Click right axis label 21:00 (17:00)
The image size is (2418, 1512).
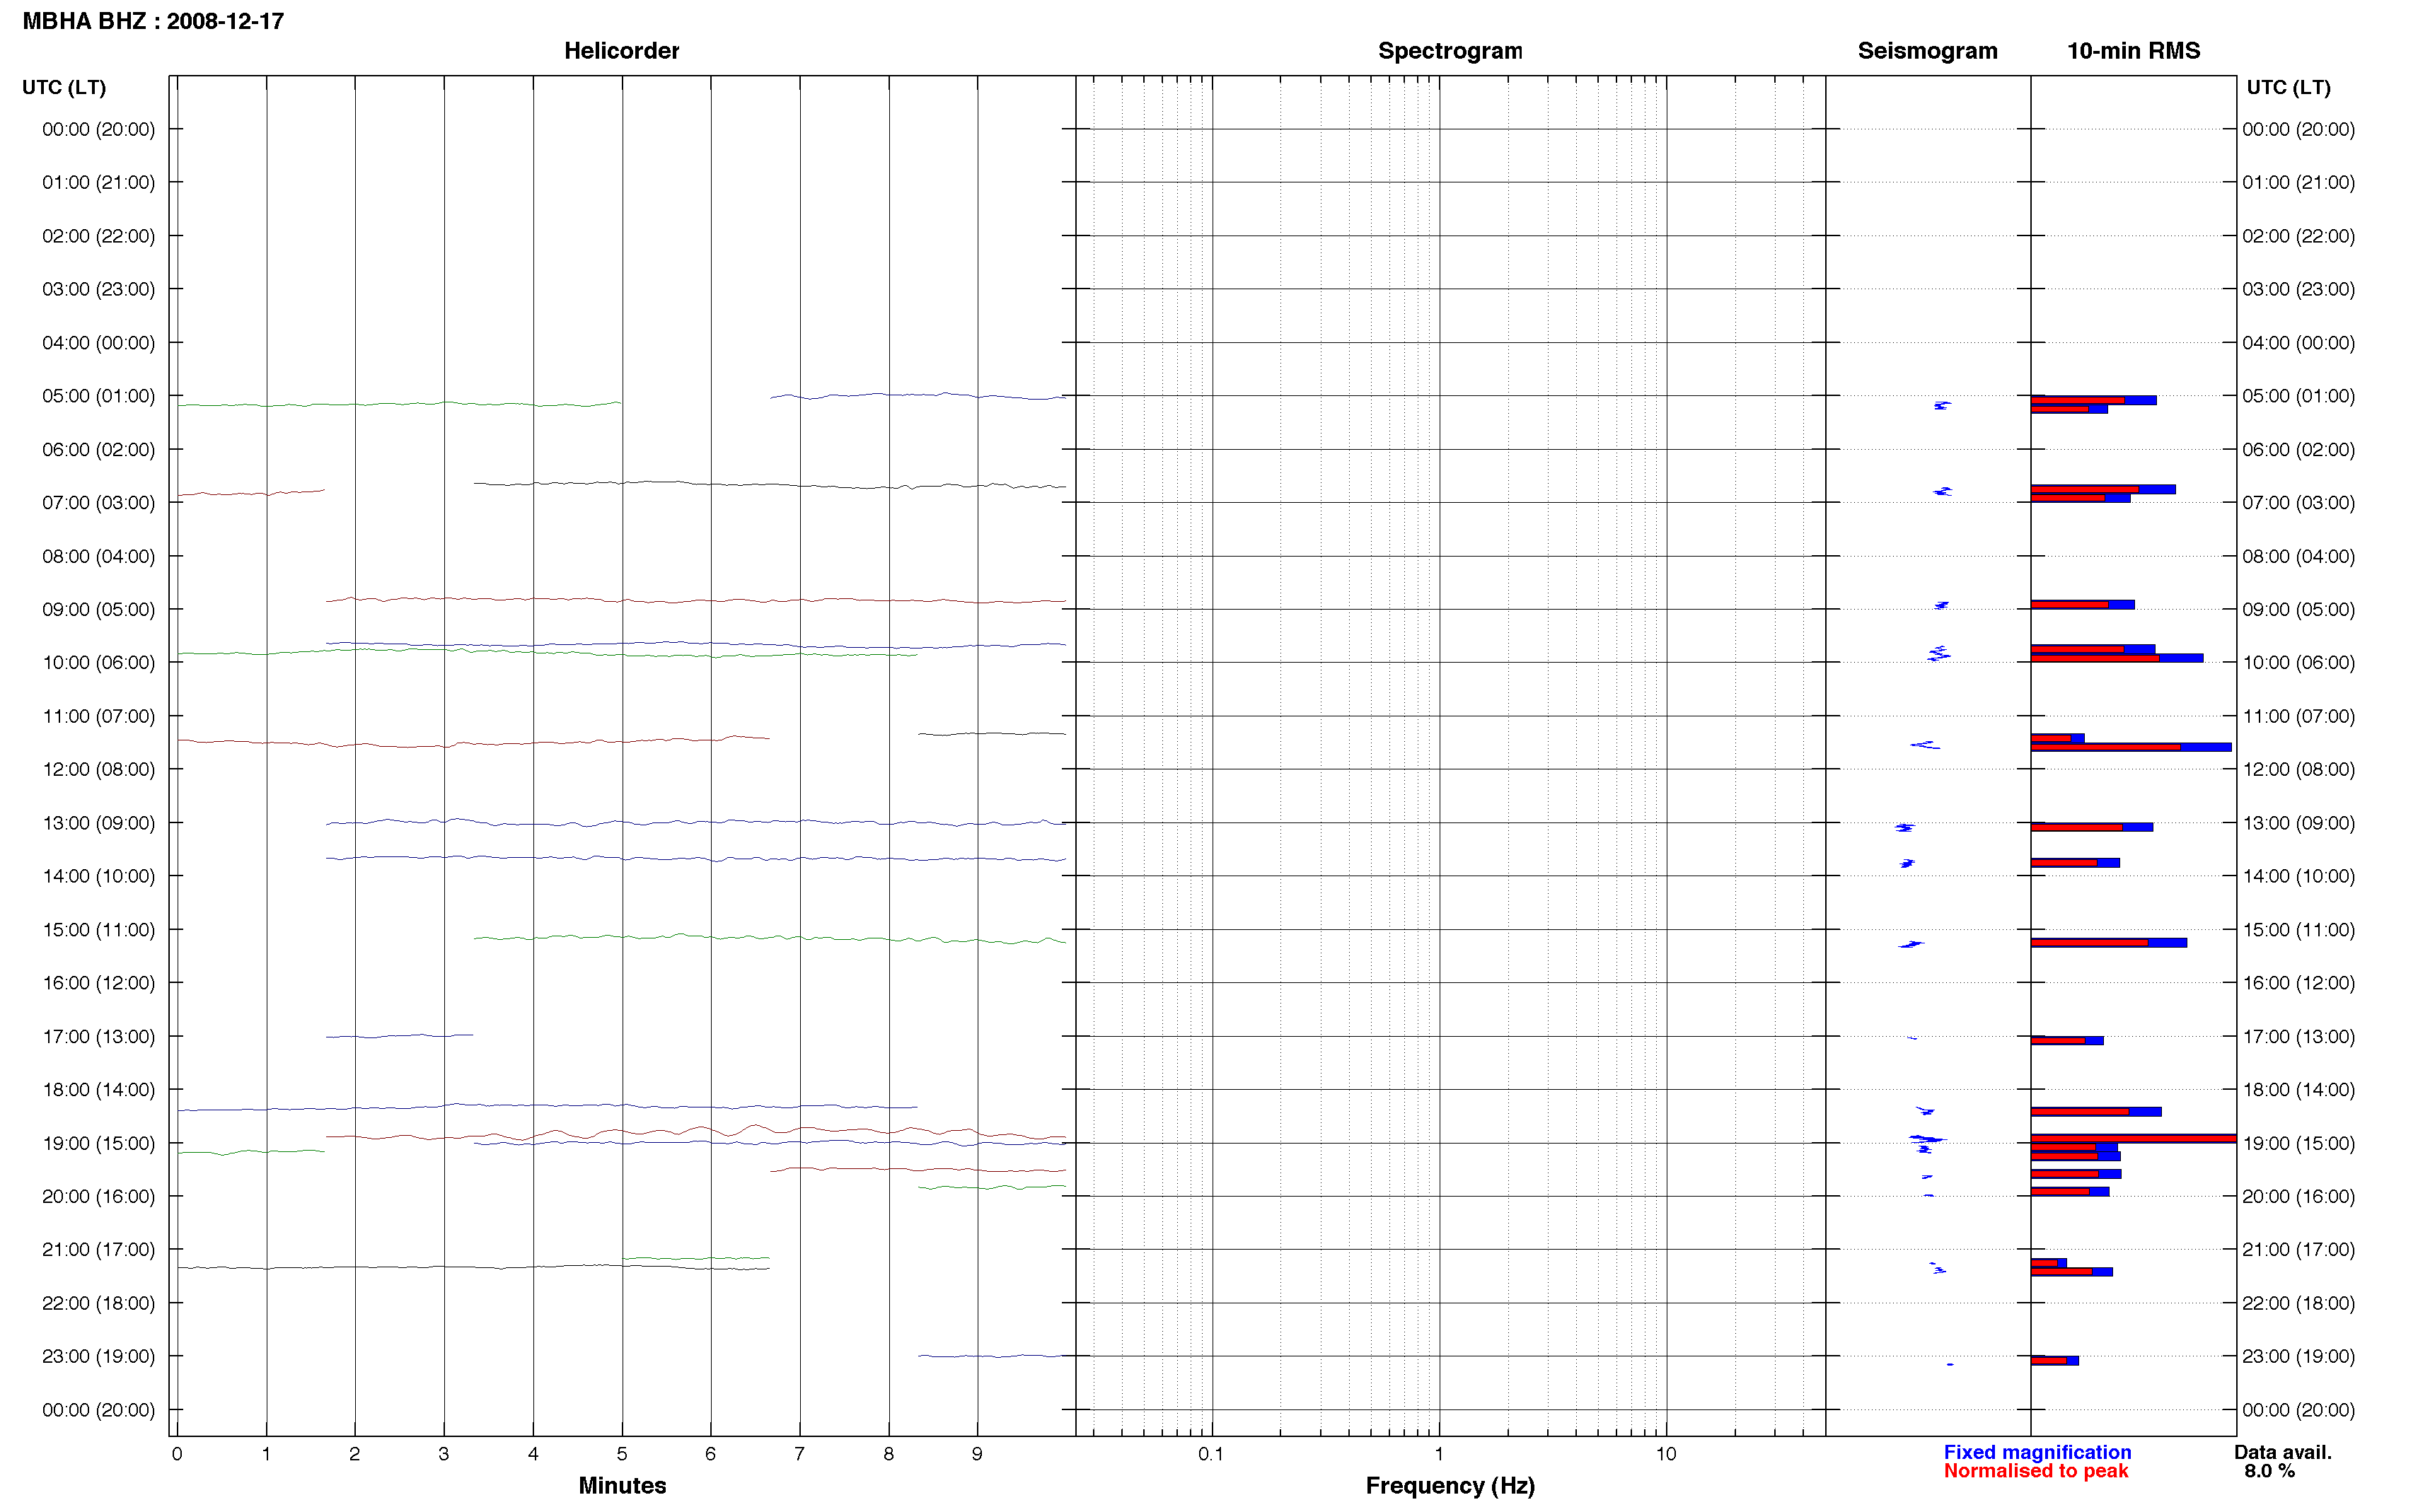[x=2298, y=1250]
